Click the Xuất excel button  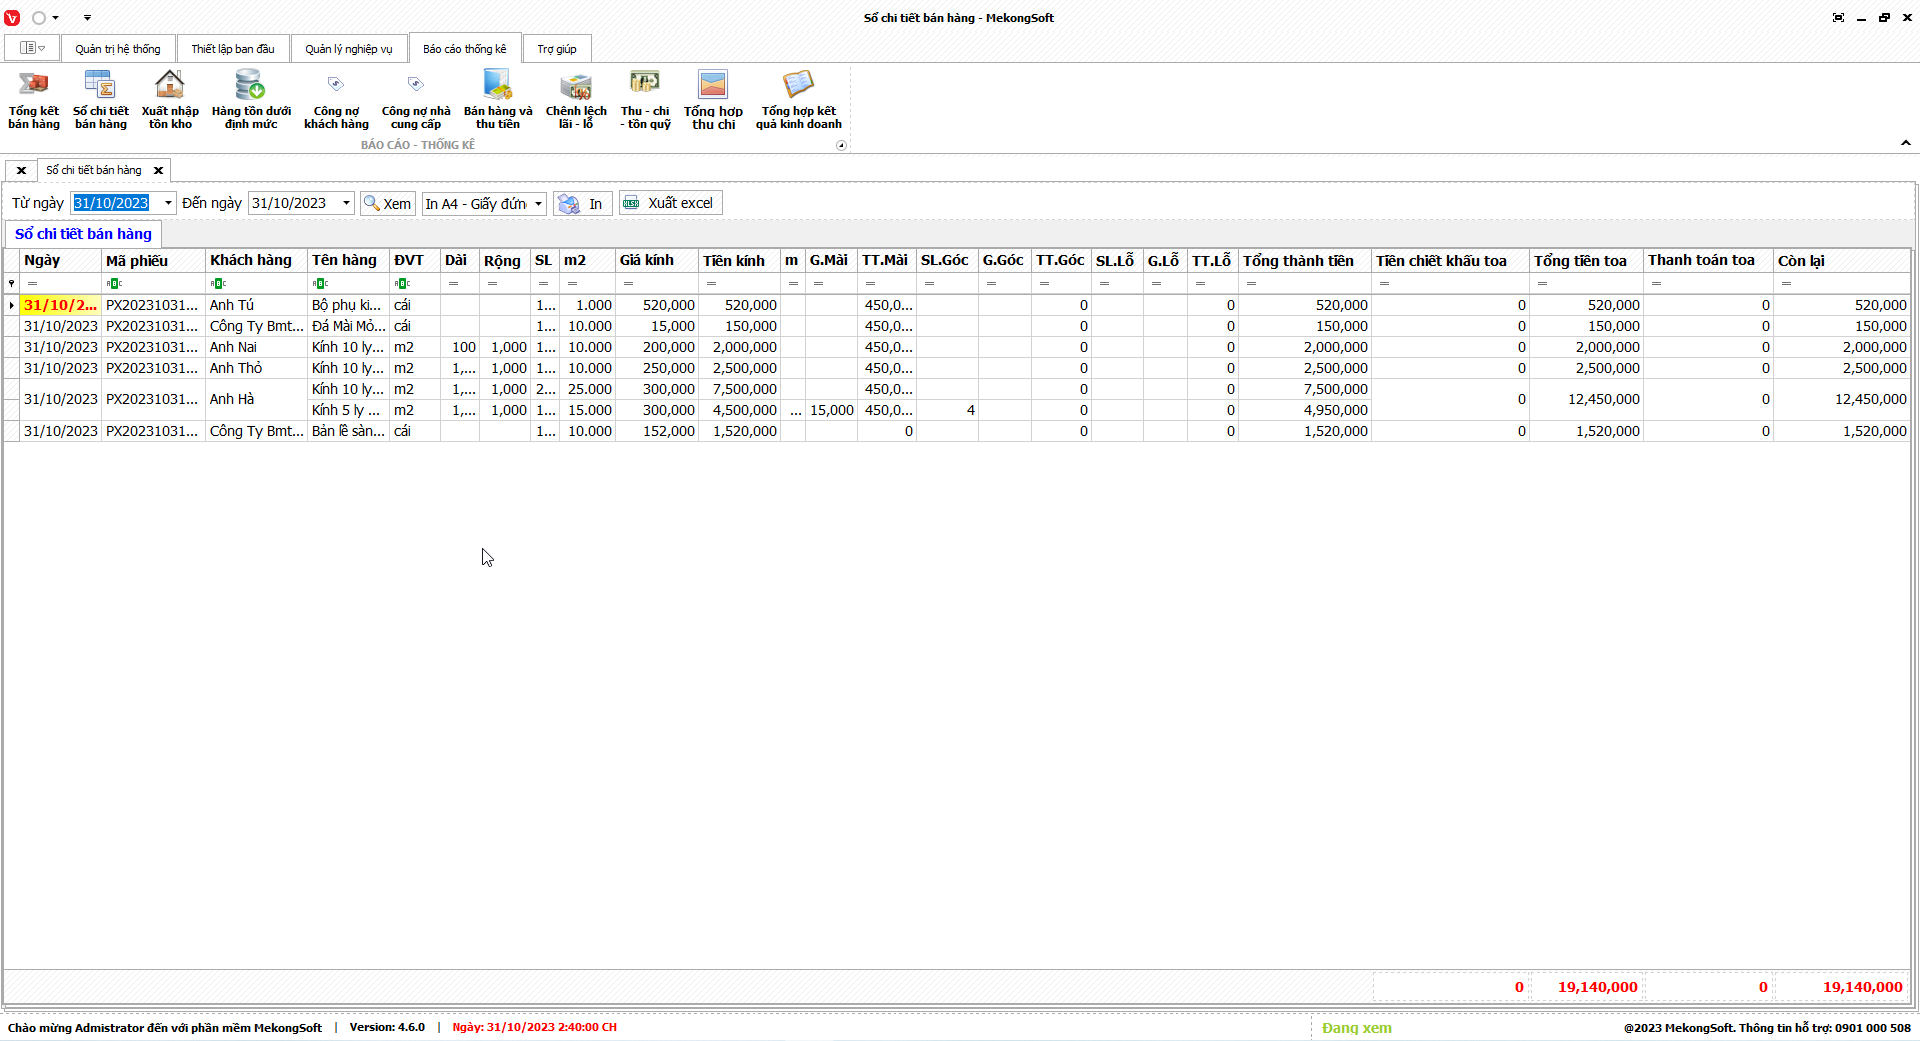(670, 203)
